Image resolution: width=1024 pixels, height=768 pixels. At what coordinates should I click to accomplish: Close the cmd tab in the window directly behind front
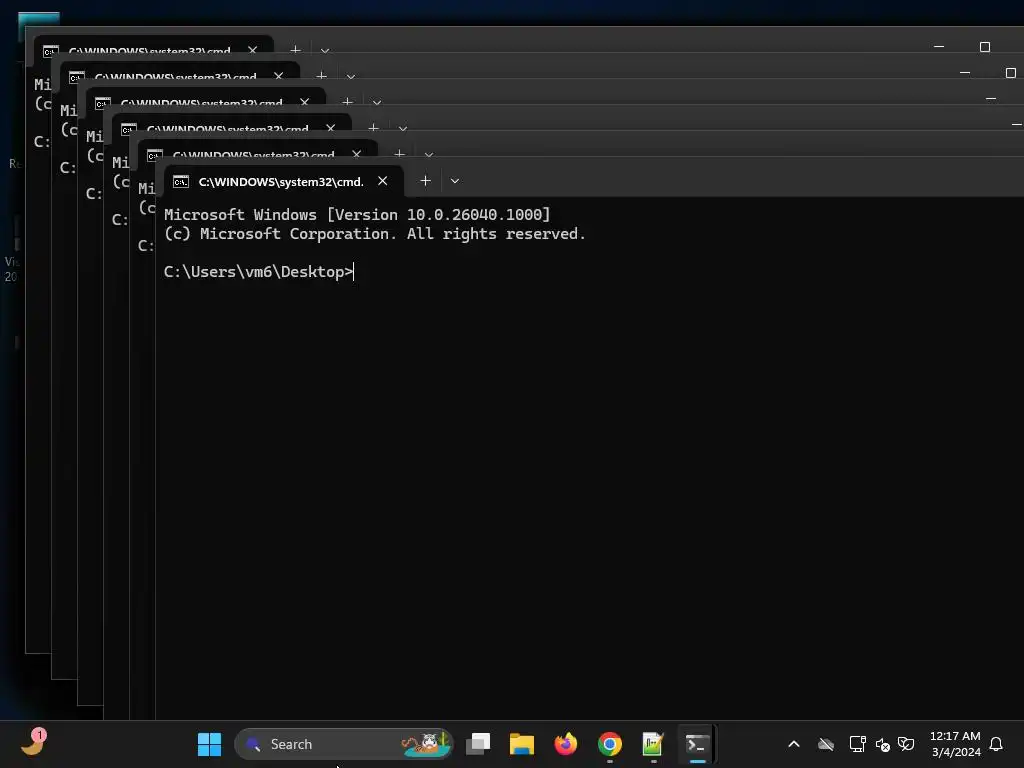(357, 153)
